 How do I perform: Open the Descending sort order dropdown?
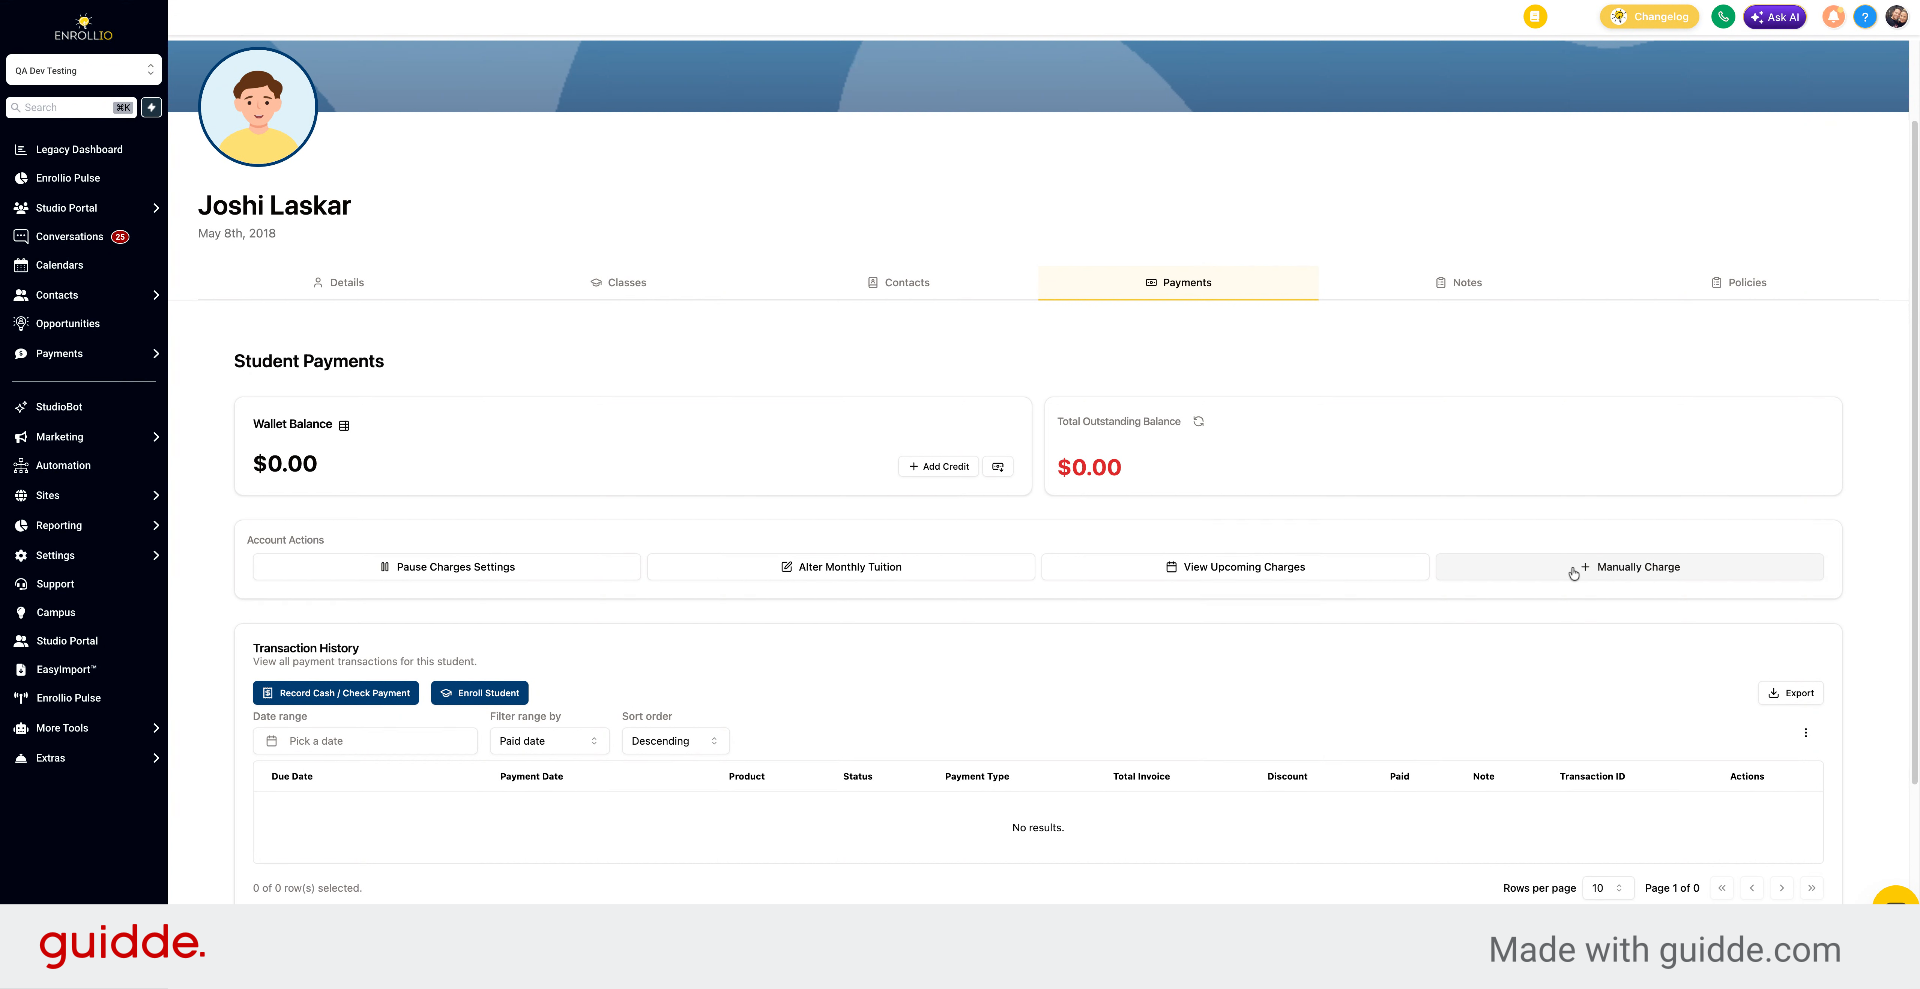pyautogui.click(x=675, y=741)
